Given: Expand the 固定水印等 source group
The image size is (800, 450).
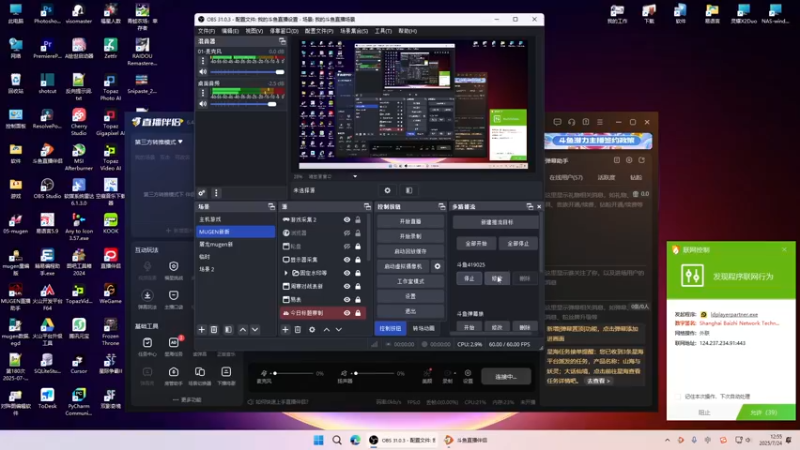Looking at the screenshot, I should coord(286,273).
